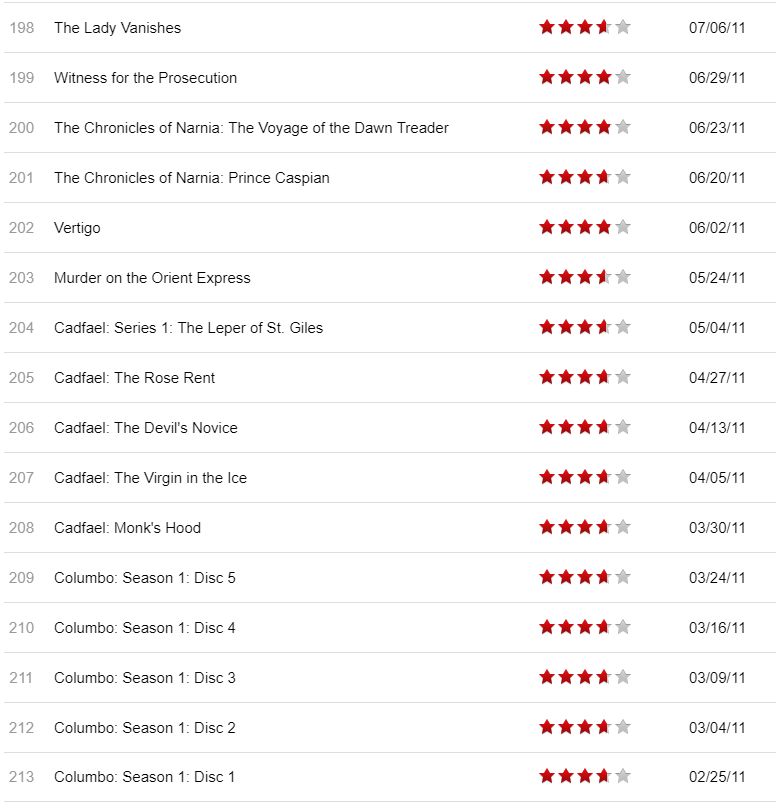Open The Lady Vanishes title
Screen dimensions: 776x811
pos(117,28)
